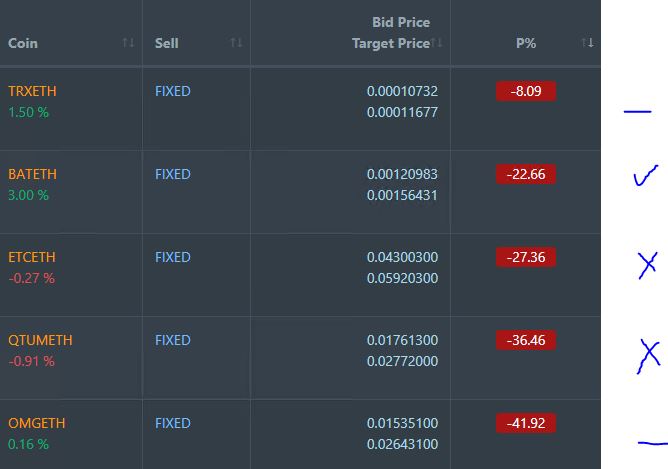
Task: Select the -41.92 profit badge
Action: click(x=526, y=423)
